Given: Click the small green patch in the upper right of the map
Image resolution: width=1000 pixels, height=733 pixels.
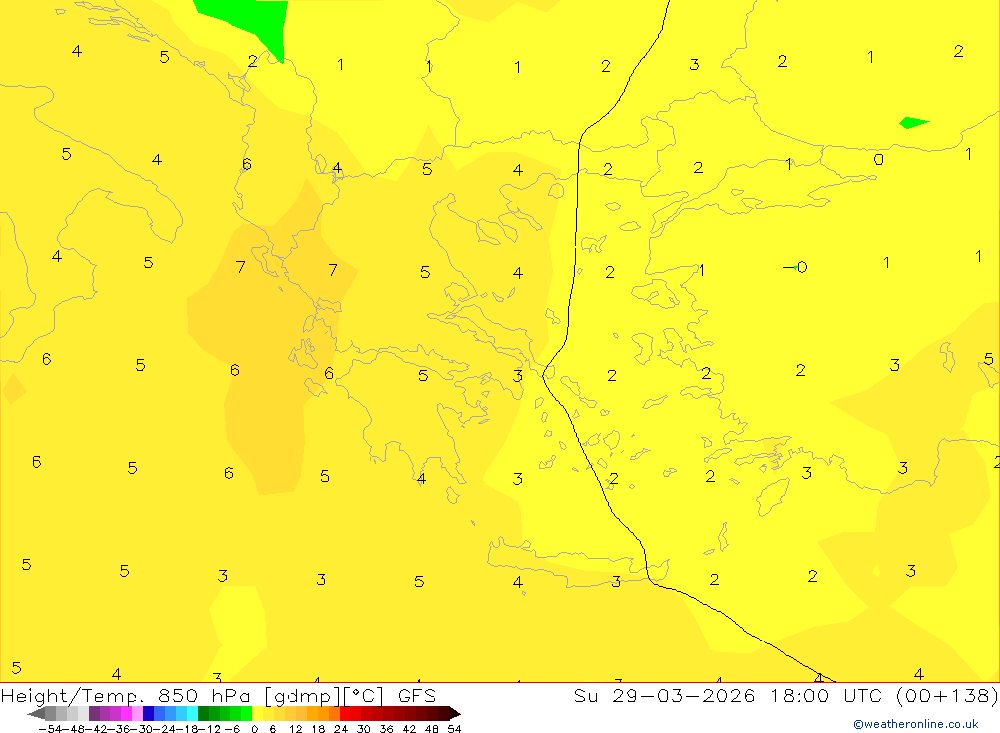Looking at the screenshot, I should click(913, 122).
